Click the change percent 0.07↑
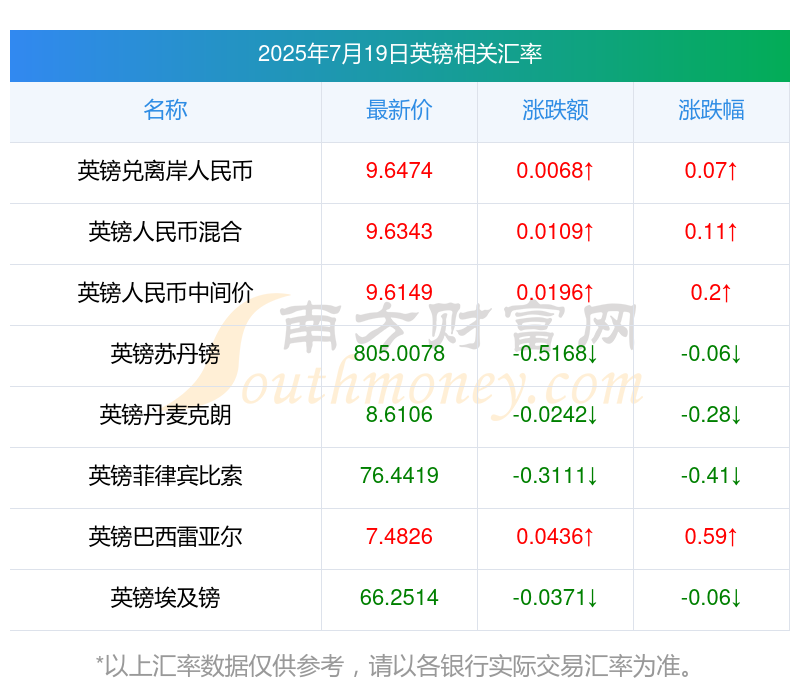Image resolution: width=800 pixels, height=698 pixels. 711,171
